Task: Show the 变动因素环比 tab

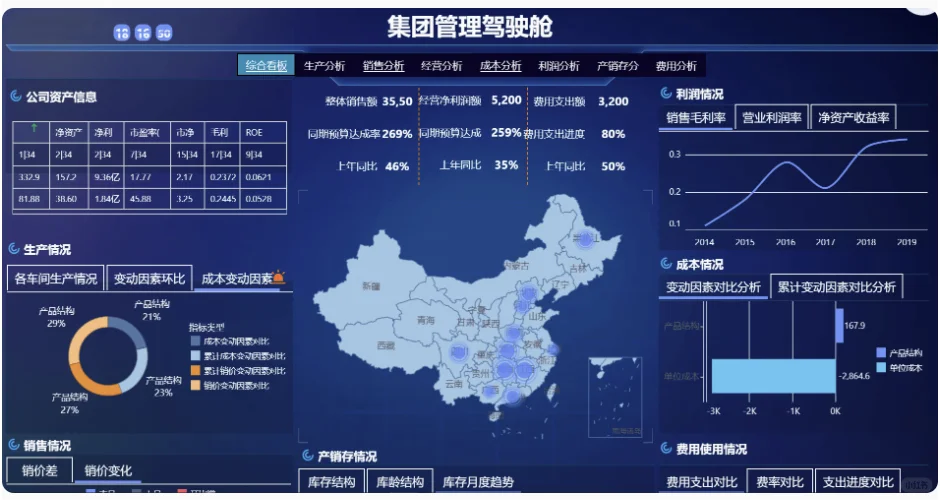Action: click(149, 278)
